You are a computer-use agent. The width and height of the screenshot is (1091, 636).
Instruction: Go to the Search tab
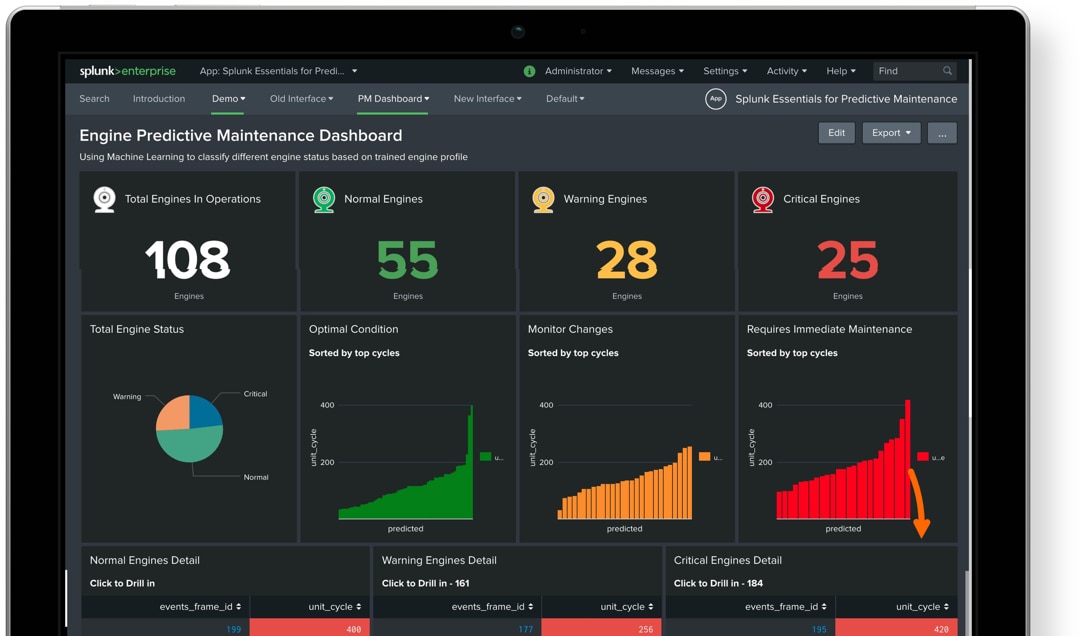click(x=95, y=99)
